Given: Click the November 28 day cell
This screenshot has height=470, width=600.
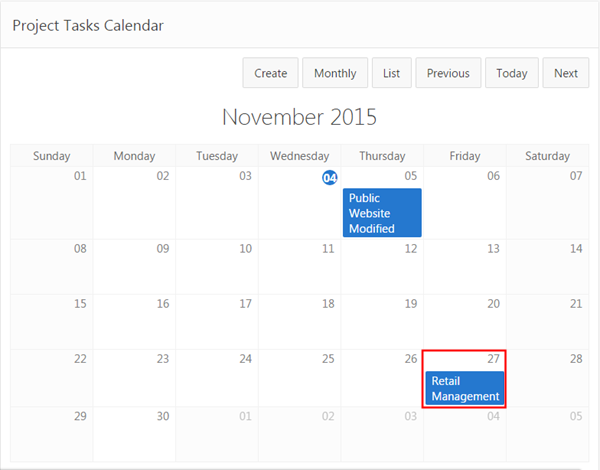Looking at the screenshot, I should tap(547, 376).
